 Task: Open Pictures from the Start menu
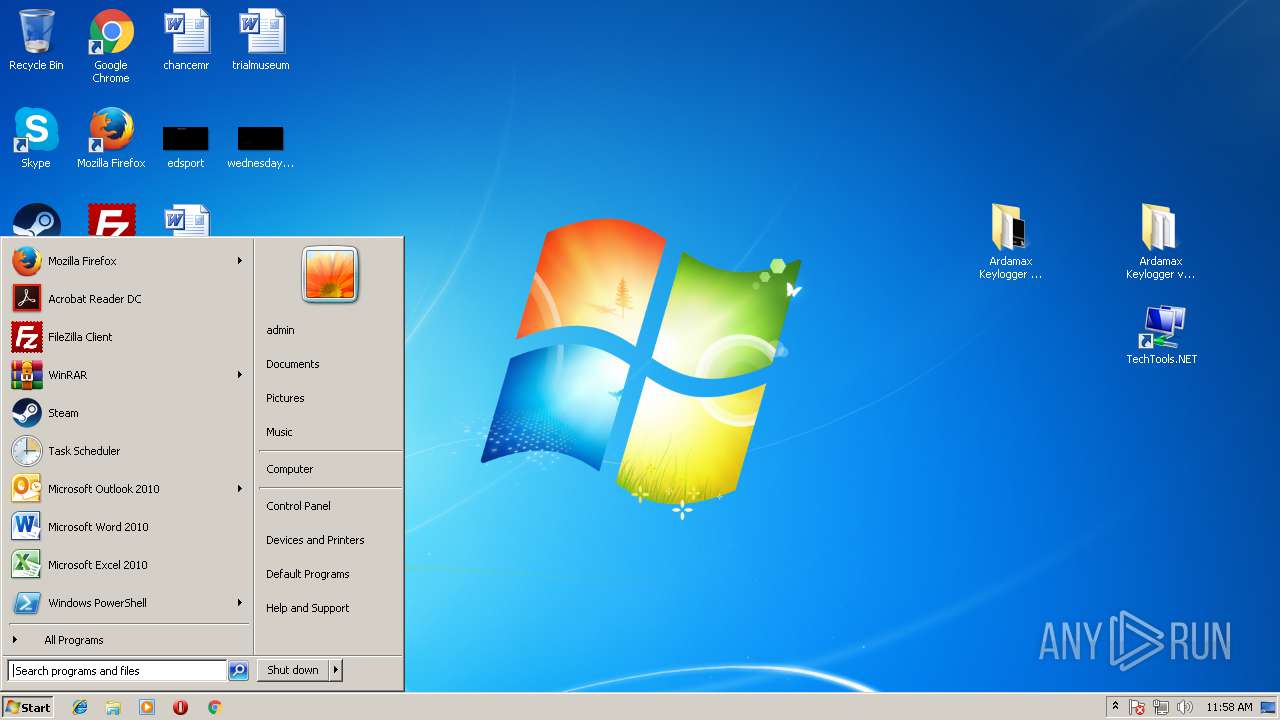329,398
